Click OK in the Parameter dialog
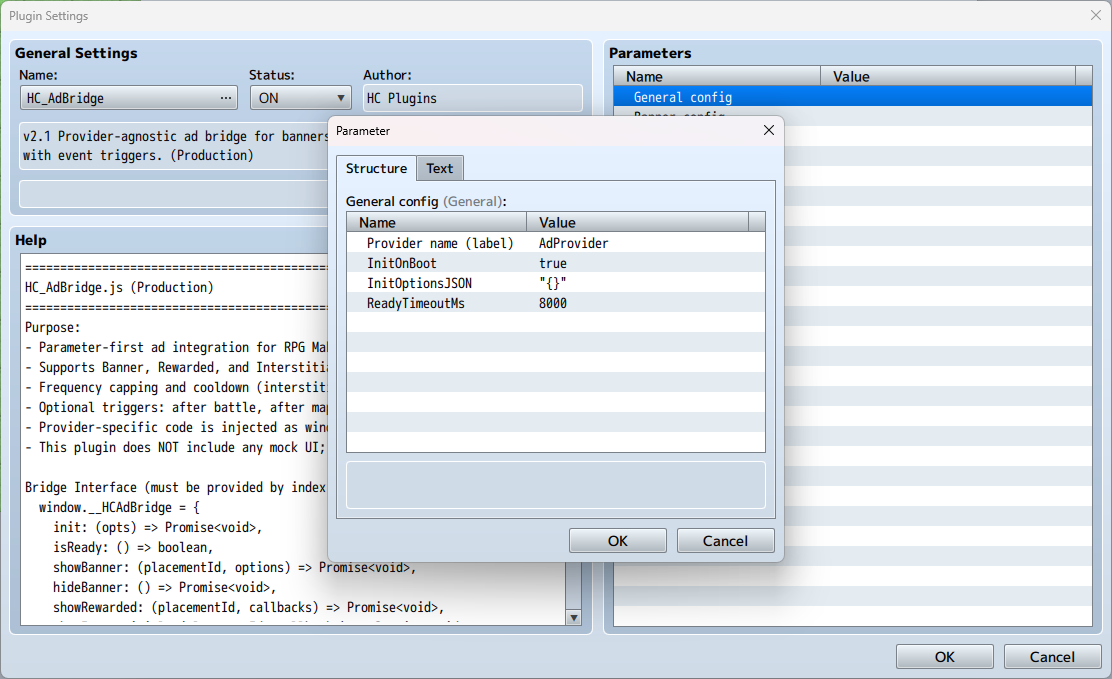The width and height of the screenshot is (1112, 679). click(618, 541)
